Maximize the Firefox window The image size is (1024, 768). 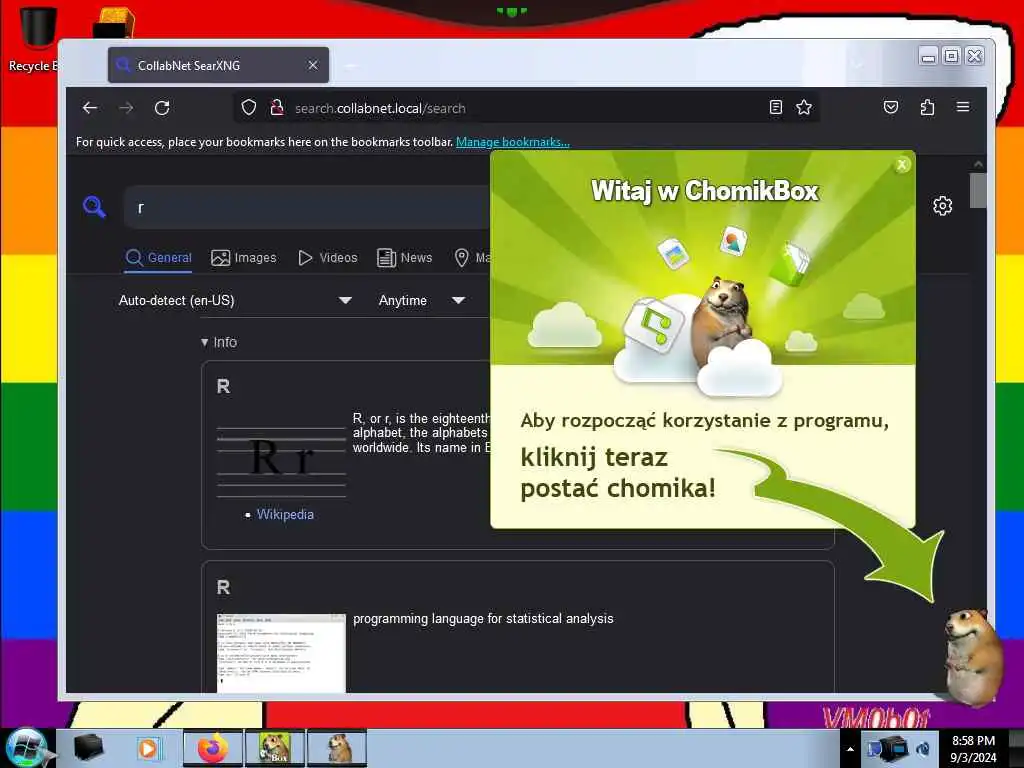(952, 56)
